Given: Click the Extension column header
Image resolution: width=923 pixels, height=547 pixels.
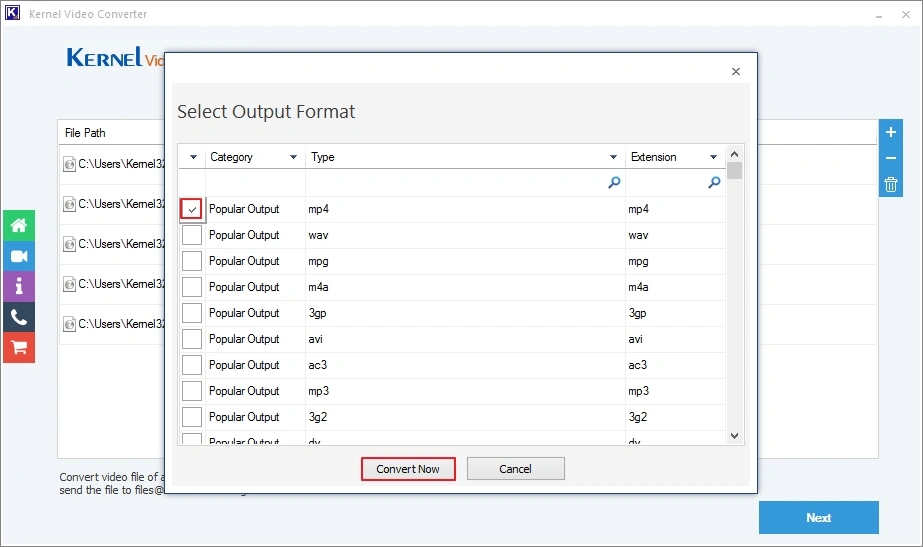Looking at the screenshot, I should point(675,157).
